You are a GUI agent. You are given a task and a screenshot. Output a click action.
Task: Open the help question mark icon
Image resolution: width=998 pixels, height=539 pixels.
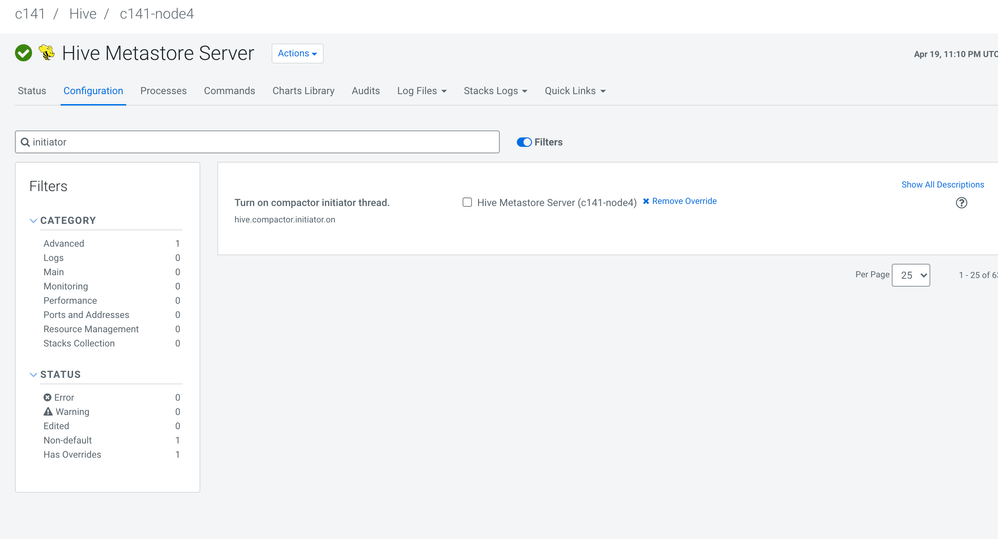961,203
